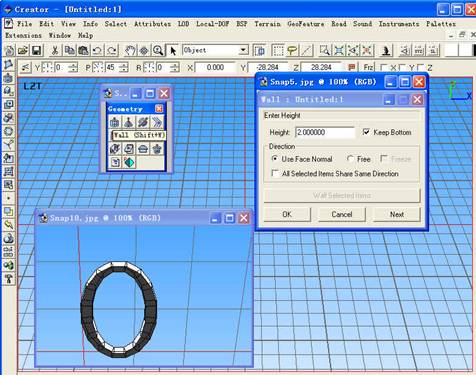This screenshot has width=476, height=375.
Task: Expand the Object mode dropdown
Action: 244,50
